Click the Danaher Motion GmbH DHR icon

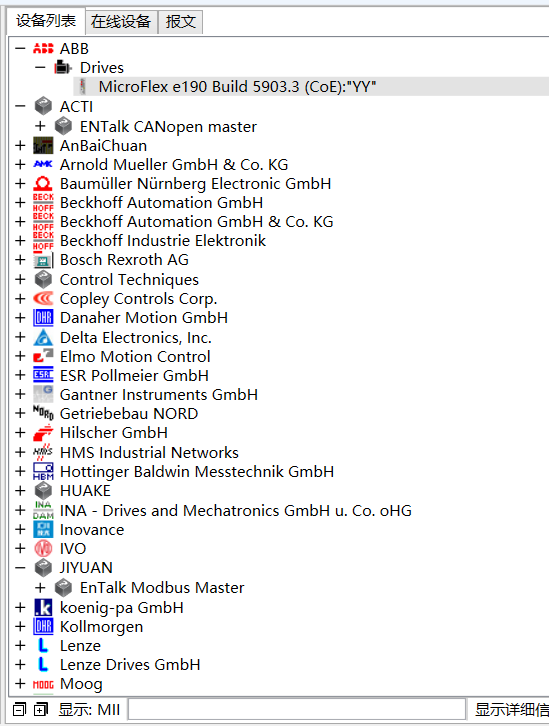coord(43,318)
